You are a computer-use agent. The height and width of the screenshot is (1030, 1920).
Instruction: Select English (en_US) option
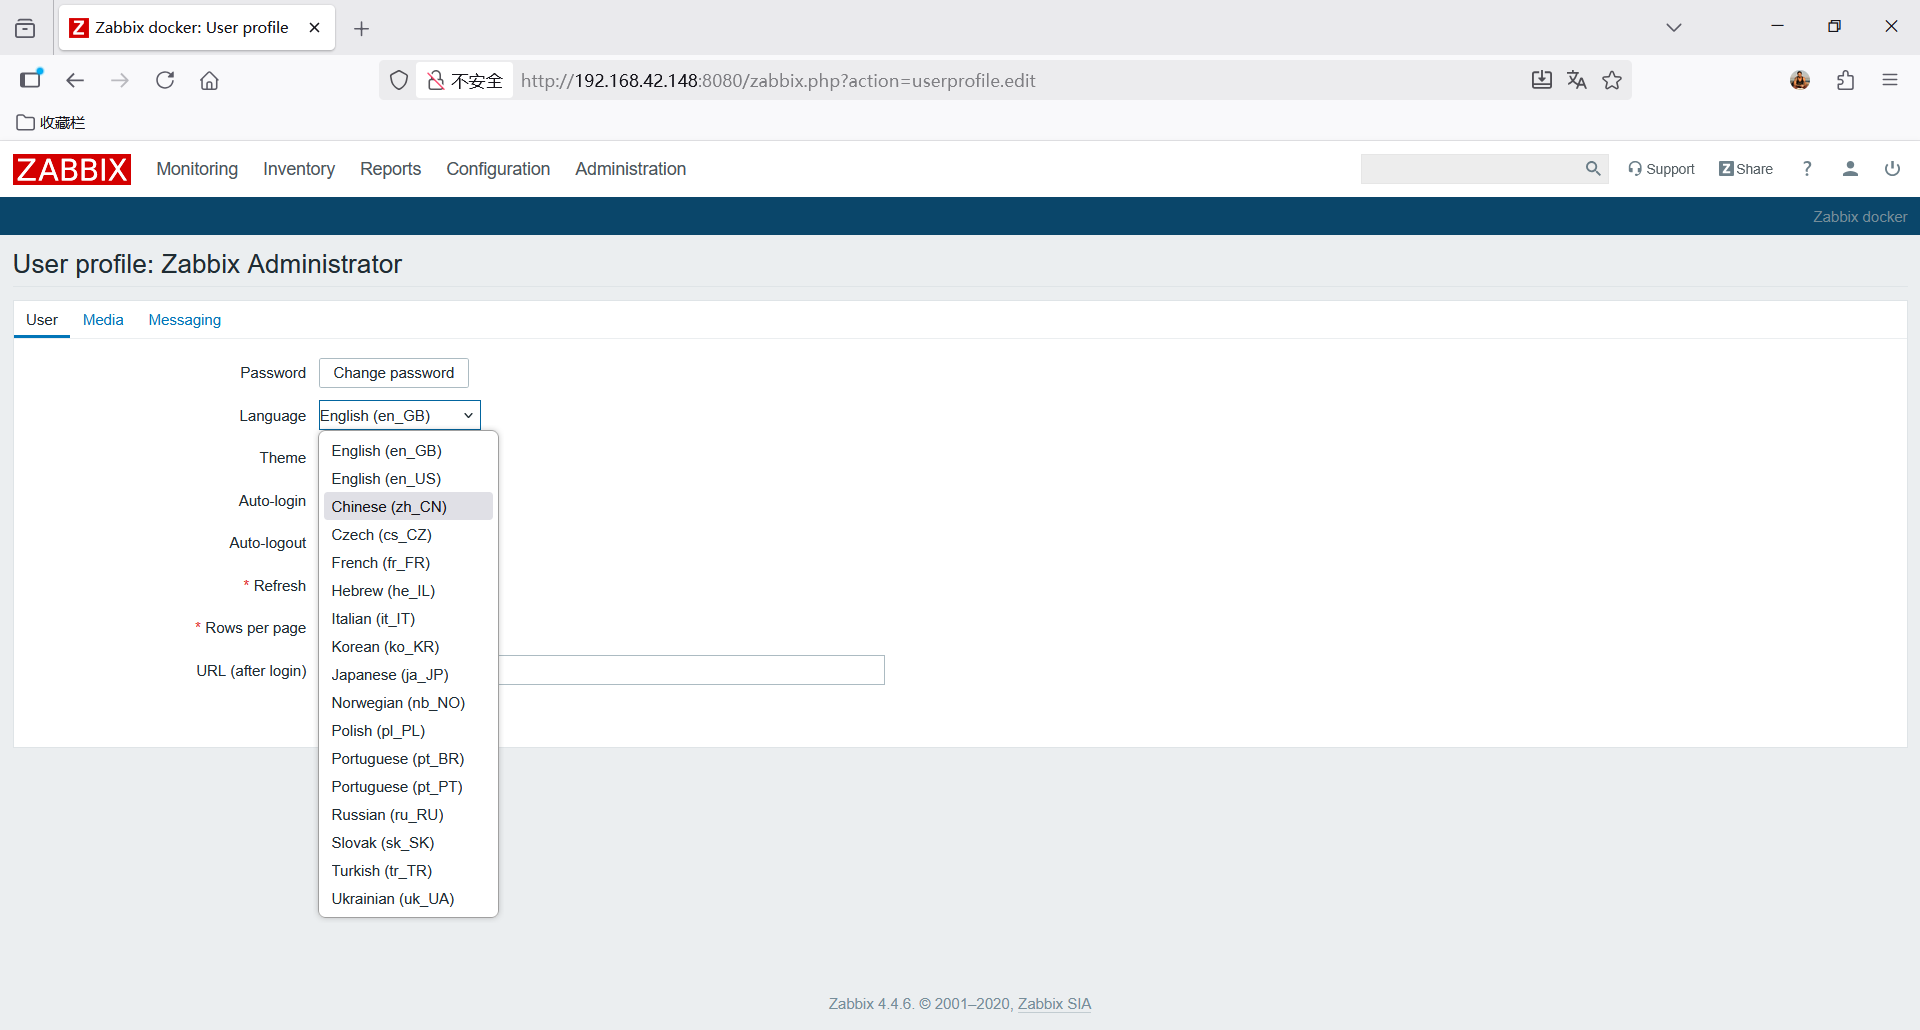click(408, 479)
